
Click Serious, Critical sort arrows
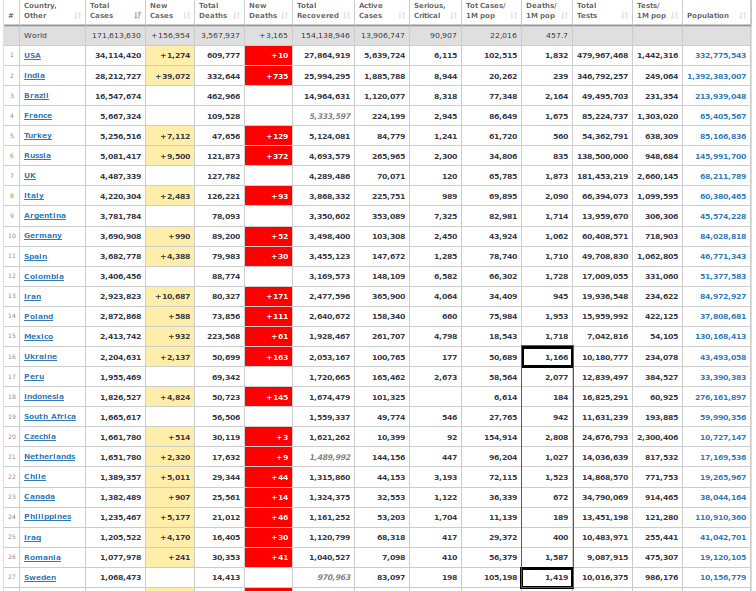(x=454, y=15)
